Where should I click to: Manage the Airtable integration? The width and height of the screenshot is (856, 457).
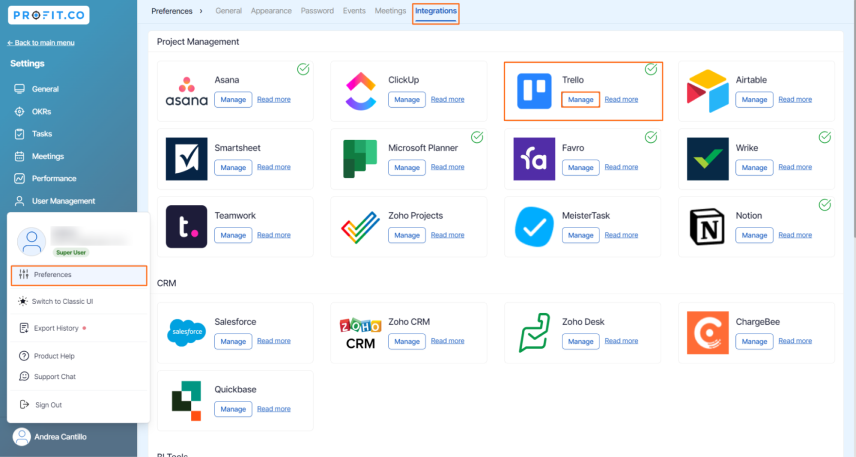tap(754, 99)
